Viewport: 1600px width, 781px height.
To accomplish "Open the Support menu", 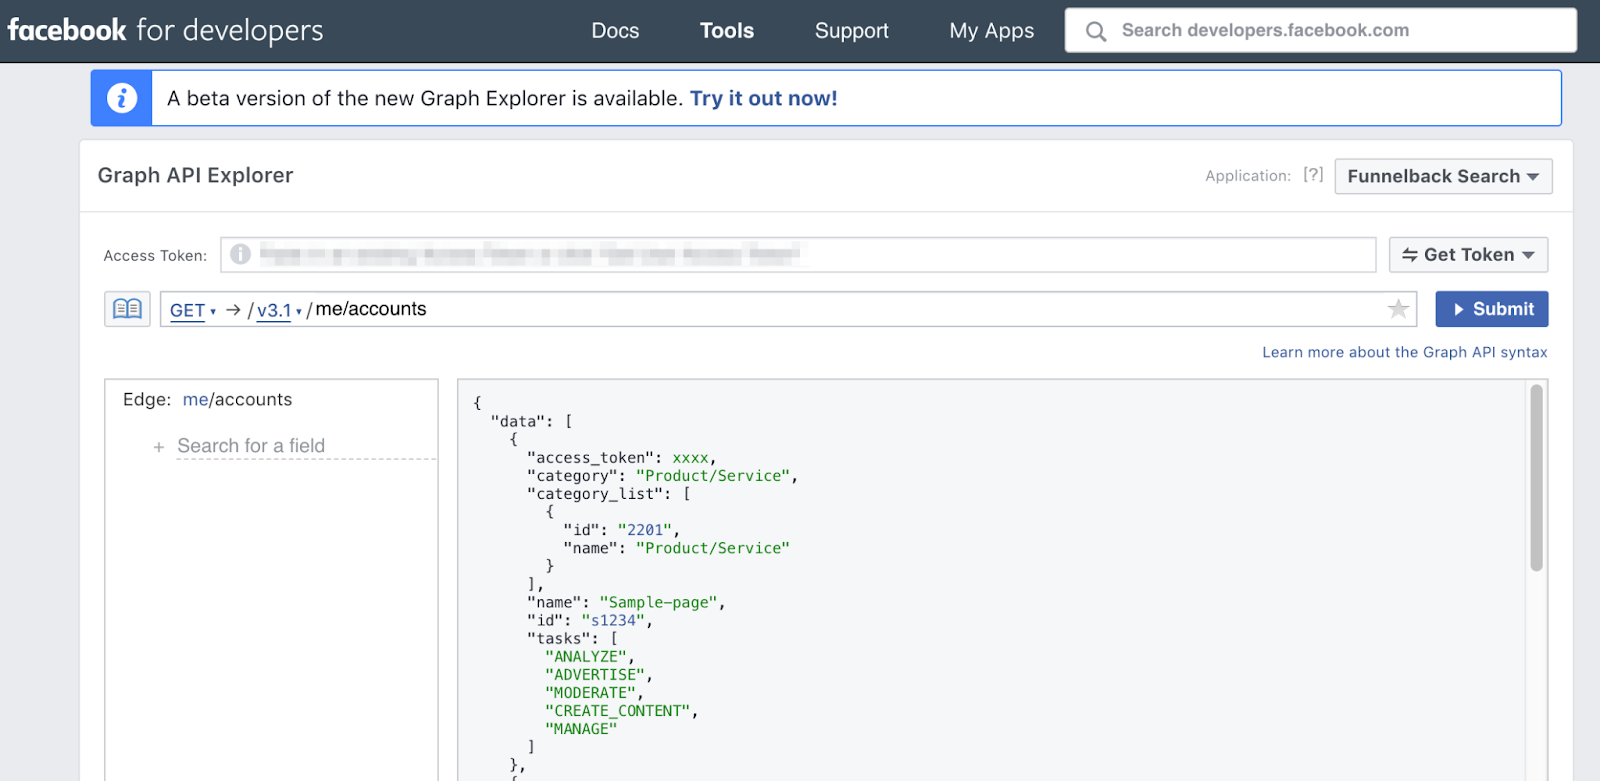I will pyautogui.click(x=852, y=31).
